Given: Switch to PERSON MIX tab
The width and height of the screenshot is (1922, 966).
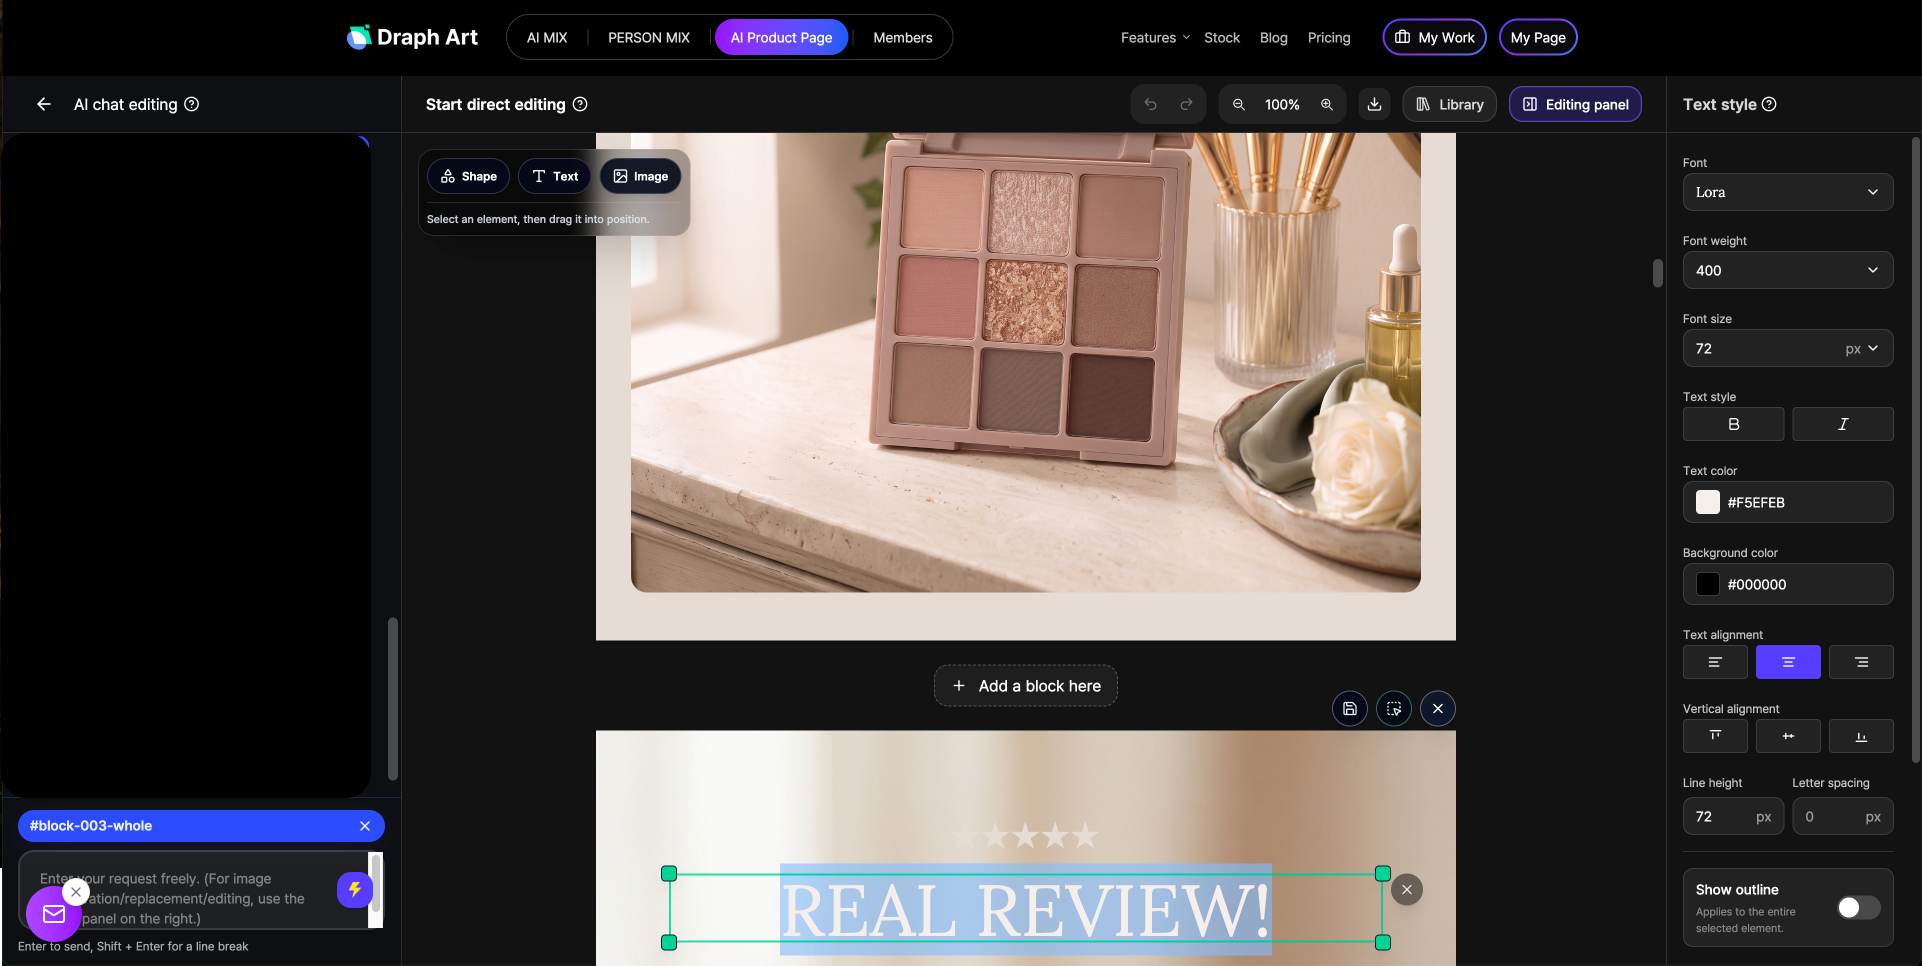Looking at the screenshot, I should click(649, 37).
